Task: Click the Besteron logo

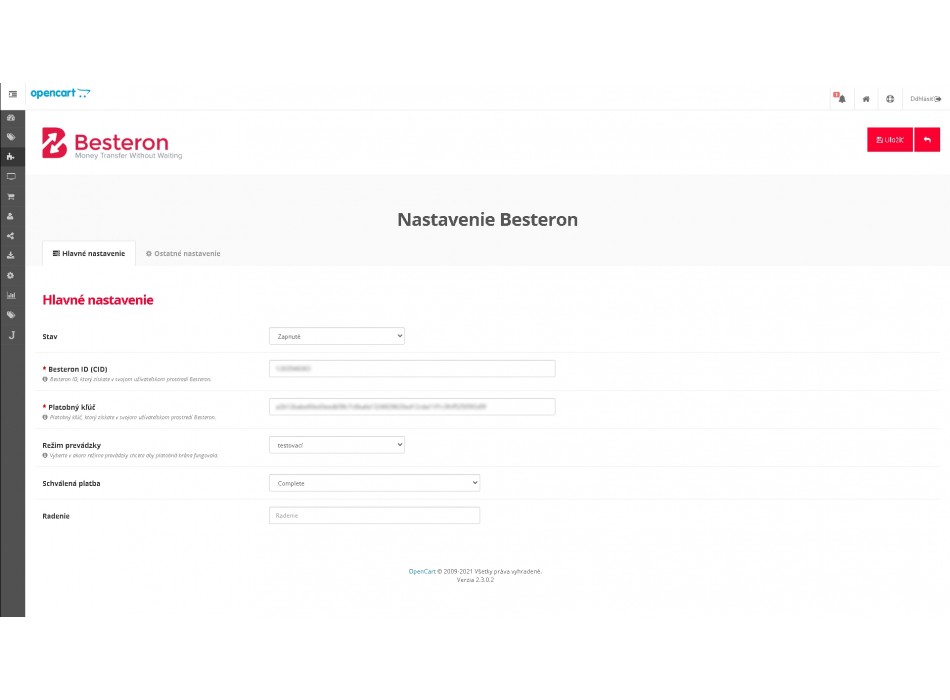Action: click(x=112, y=143)
